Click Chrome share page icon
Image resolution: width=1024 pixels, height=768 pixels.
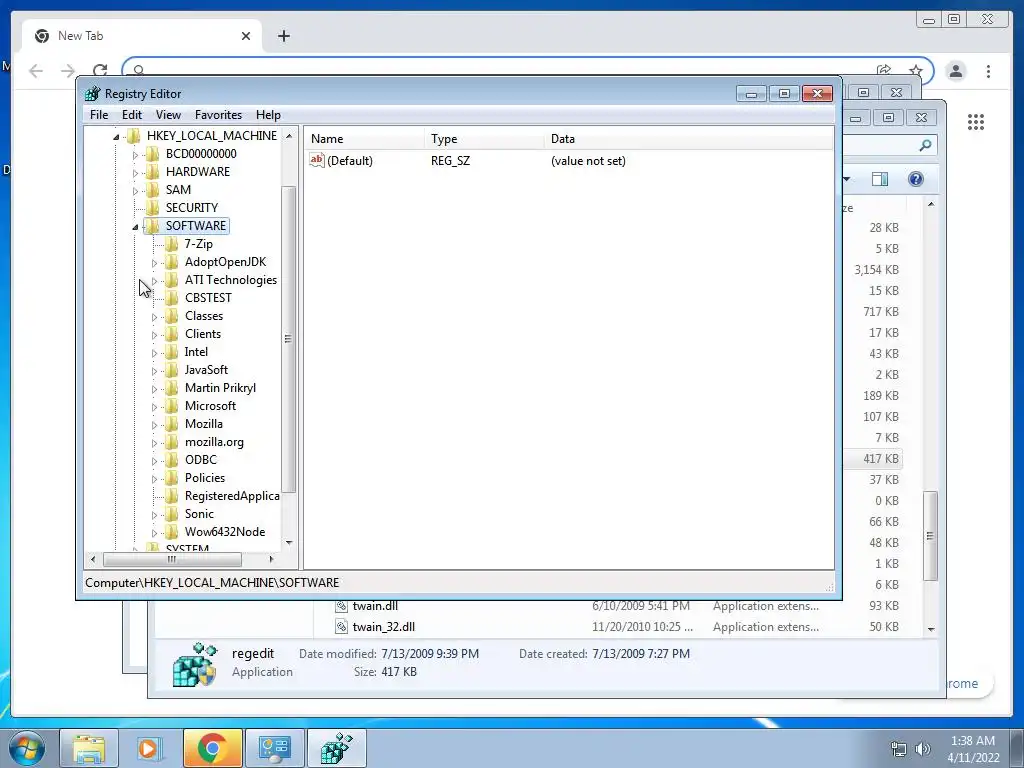[x=884, y=71]
